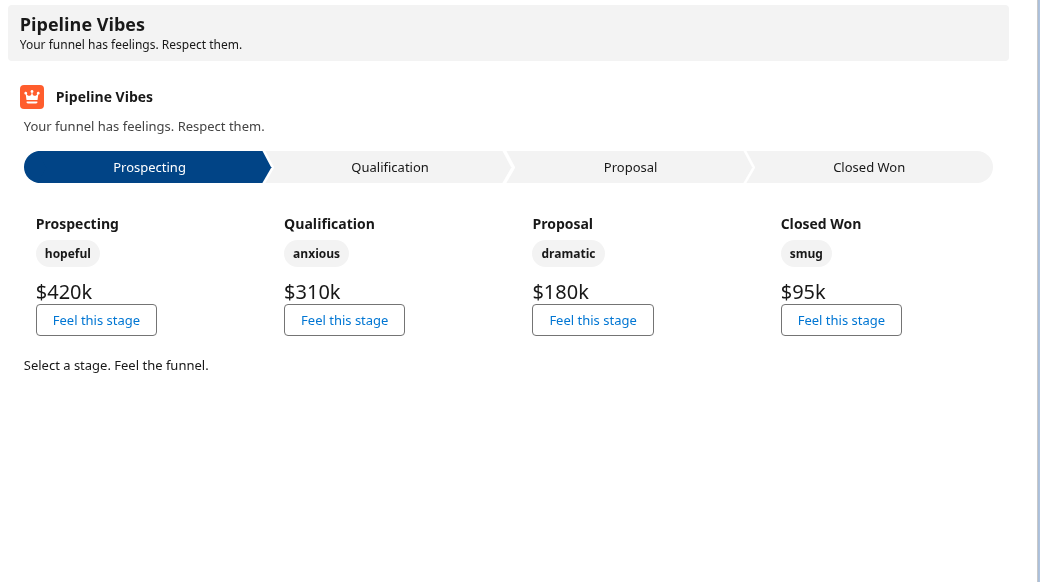Click the smug mood badge
This screenshot has height=582, width=1040.
pyautogui.click(x=806, y=254)
